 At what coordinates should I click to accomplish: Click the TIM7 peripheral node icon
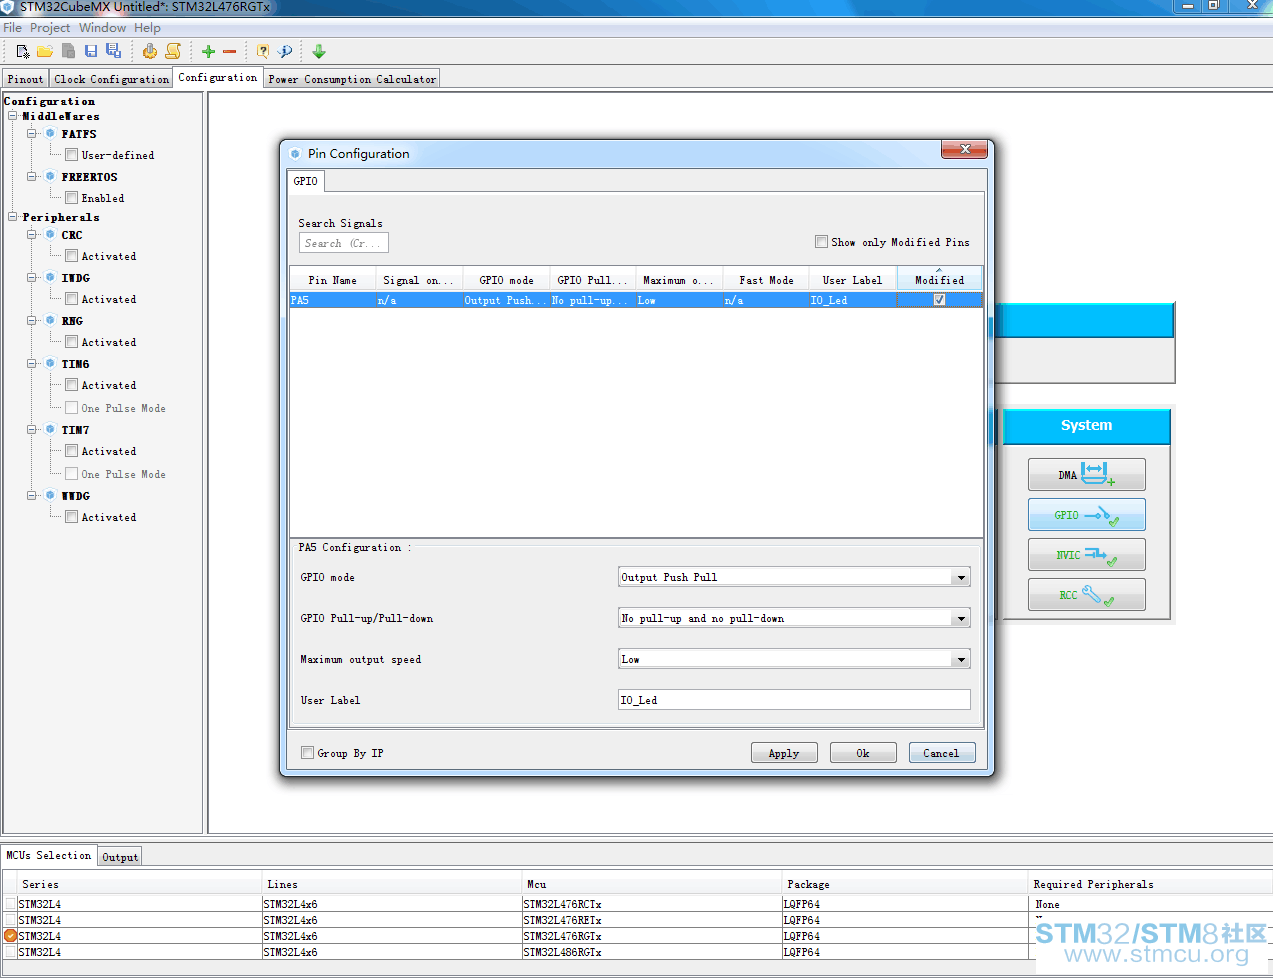click(x=50, y=429)
